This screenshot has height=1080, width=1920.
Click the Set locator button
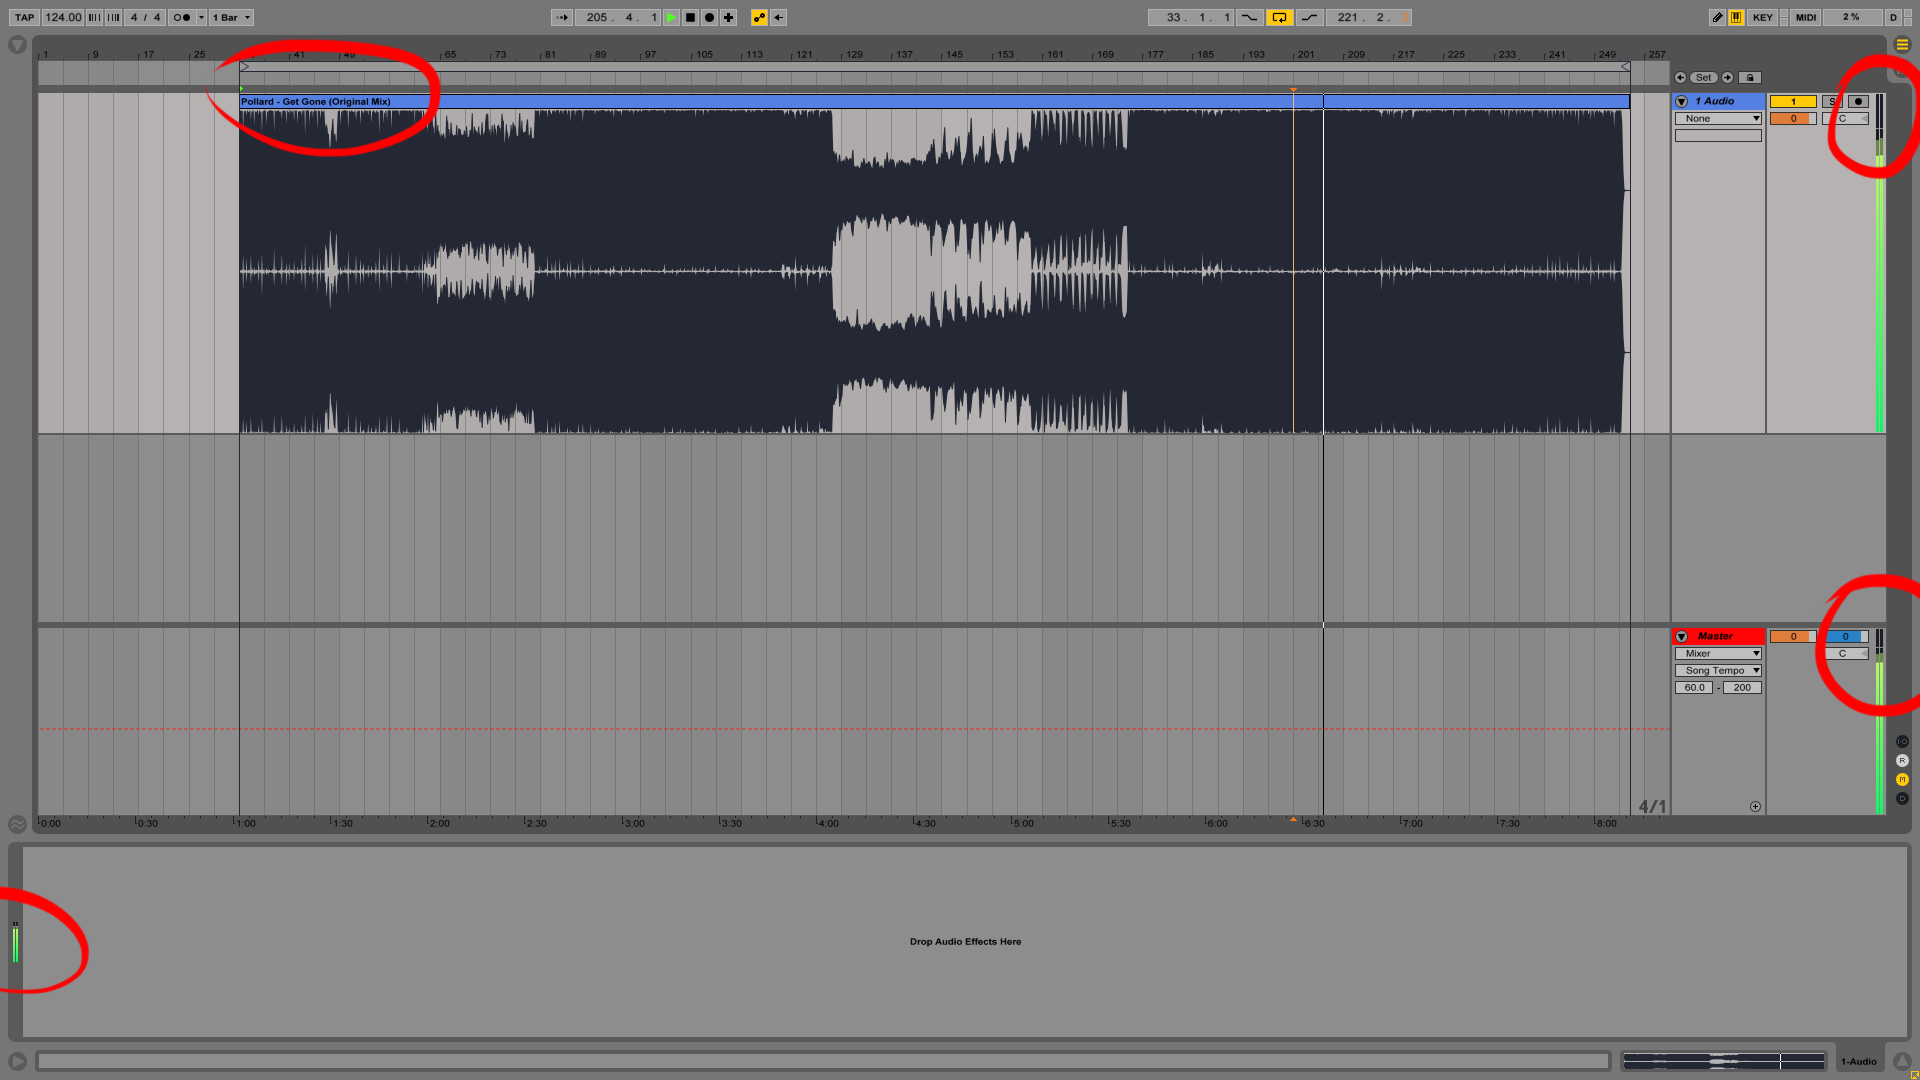click(x=1703, y=77)
